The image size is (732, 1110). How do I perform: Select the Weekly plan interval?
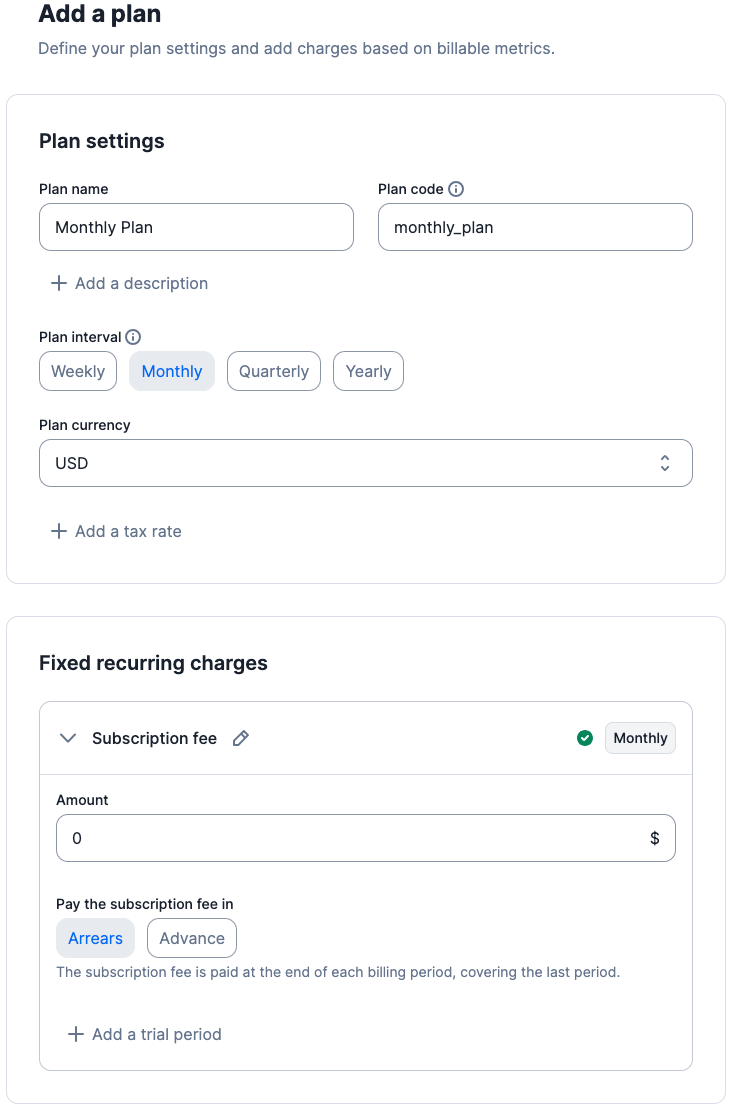click(x=78, y=371)
